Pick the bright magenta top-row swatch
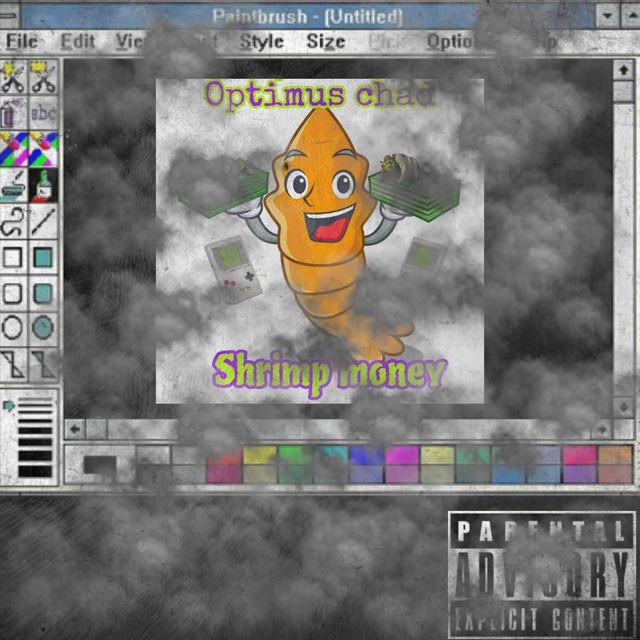Viewport: 640px width, 640px height. 402,456
